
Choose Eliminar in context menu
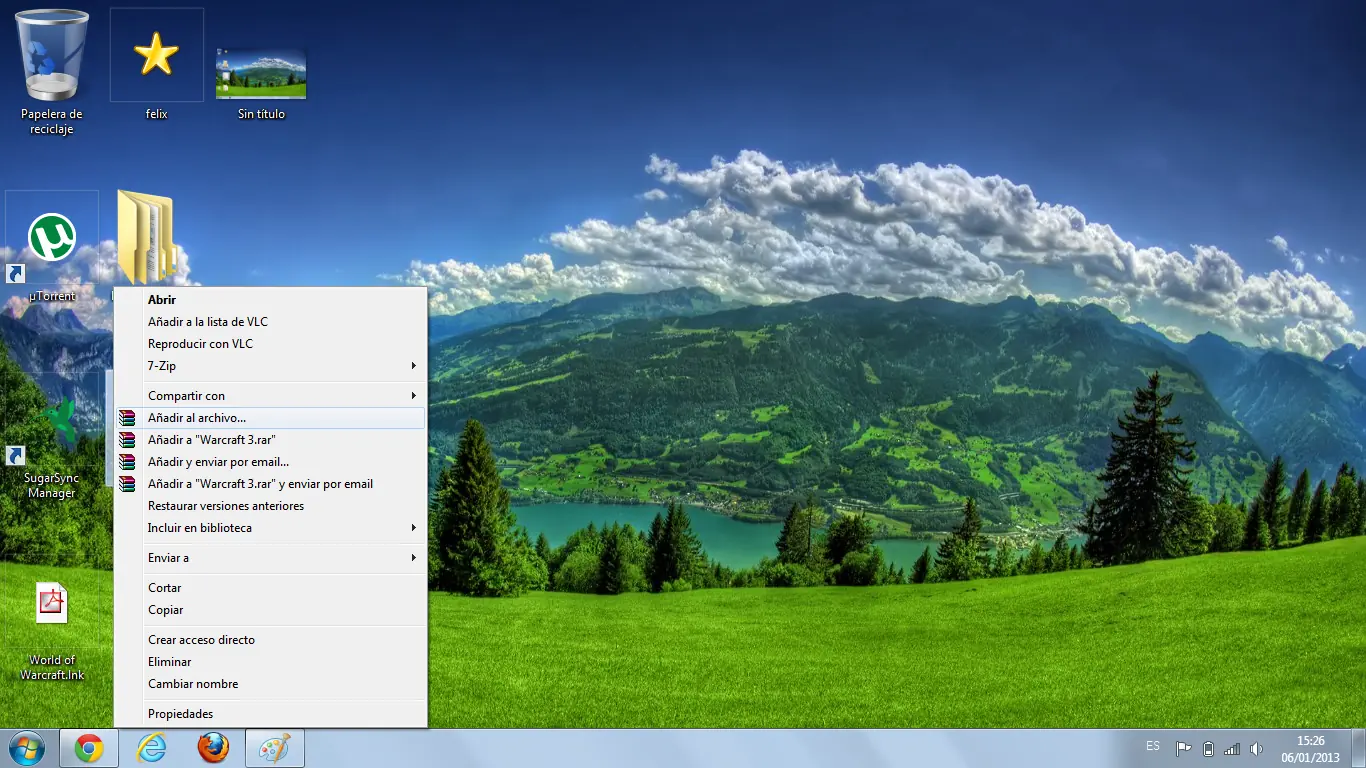coord(270,662)
